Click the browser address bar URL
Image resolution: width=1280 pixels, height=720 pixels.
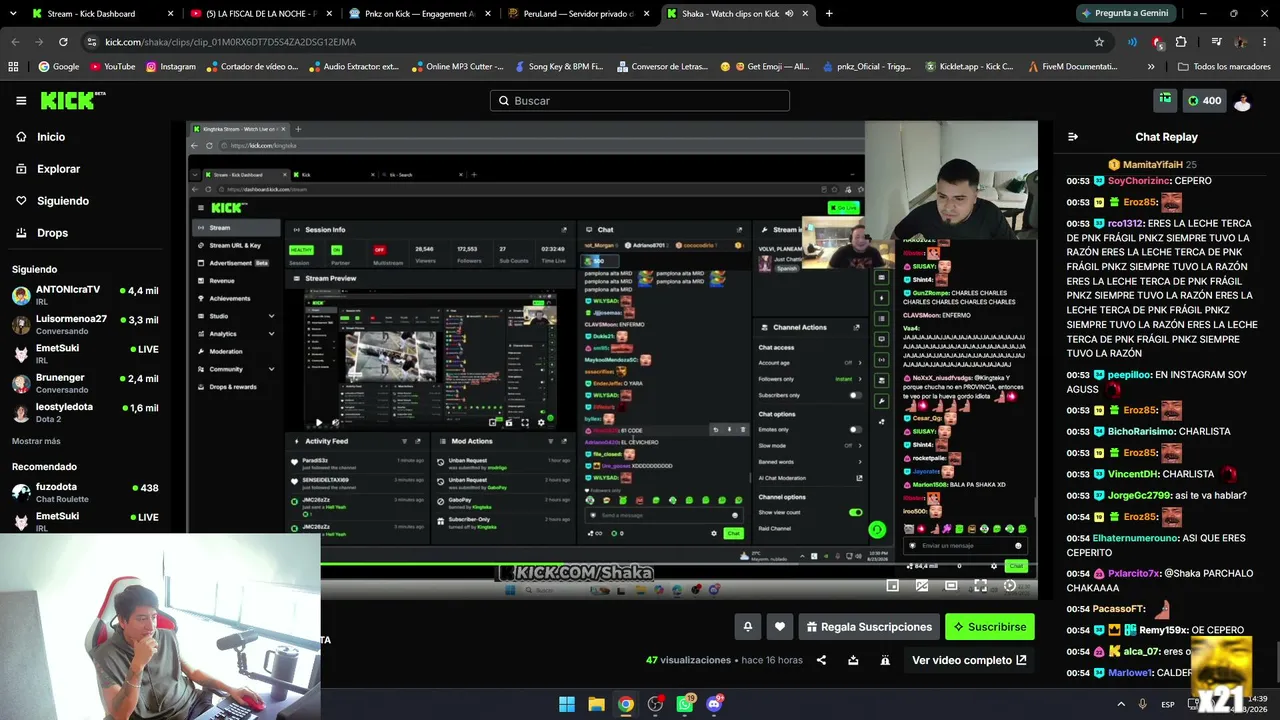(230, 42)
